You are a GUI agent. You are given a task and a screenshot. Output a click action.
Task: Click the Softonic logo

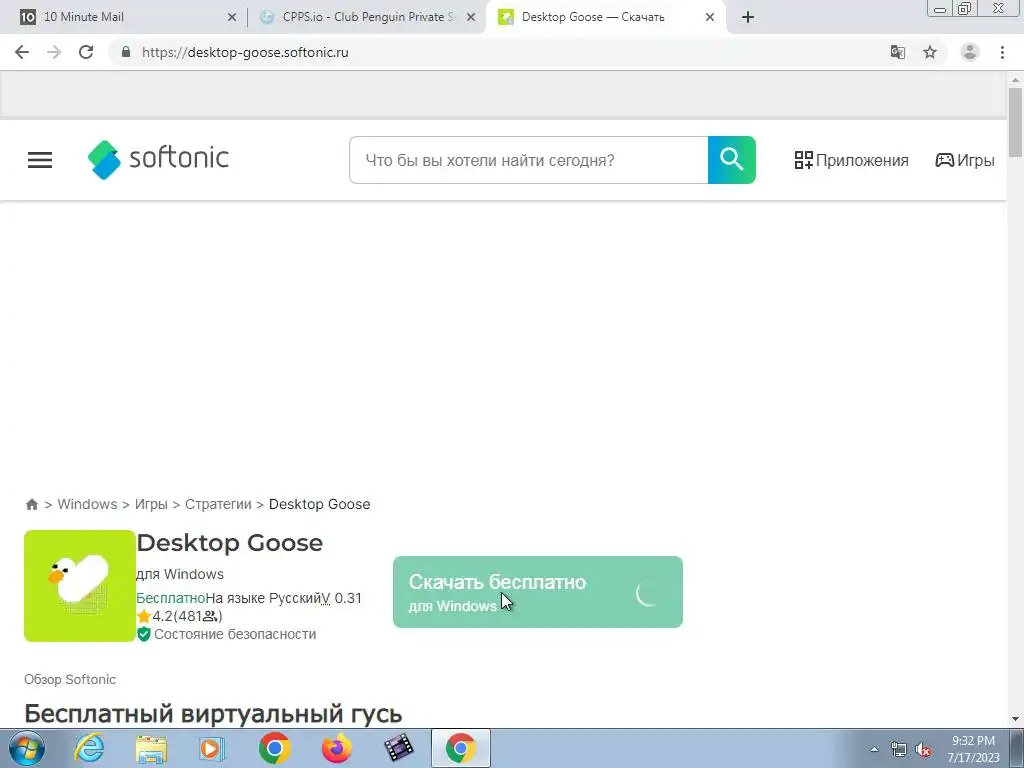[158, 159]
